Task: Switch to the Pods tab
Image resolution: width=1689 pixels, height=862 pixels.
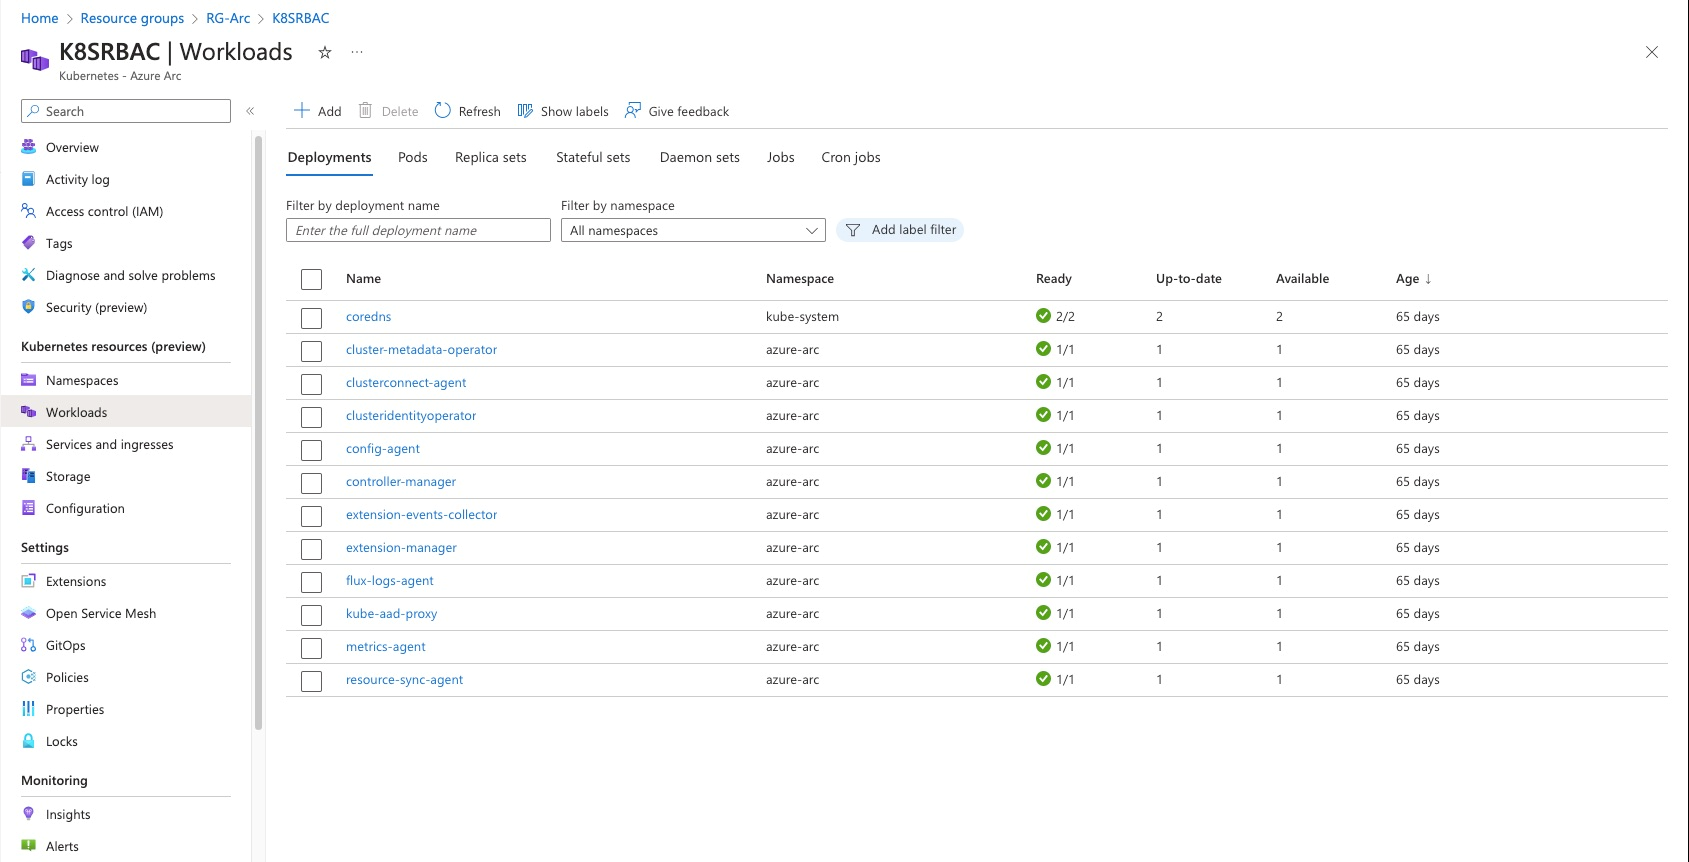Action: click(x=412, y=157)
